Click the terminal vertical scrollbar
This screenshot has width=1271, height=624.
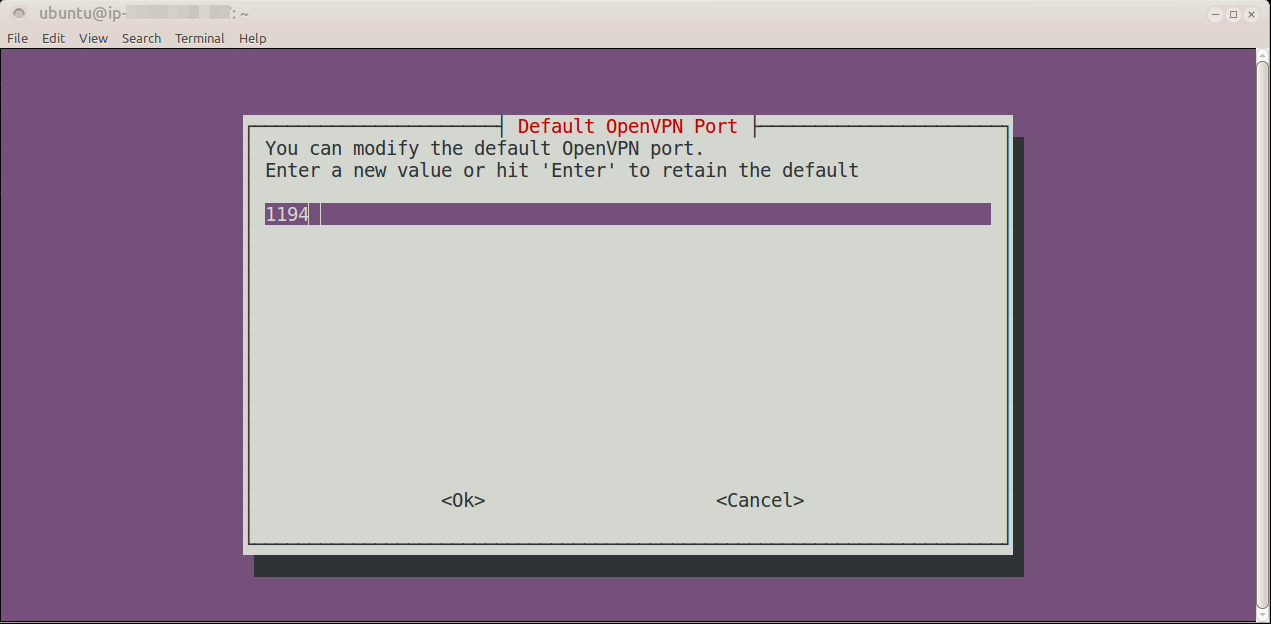(1263, 335)
